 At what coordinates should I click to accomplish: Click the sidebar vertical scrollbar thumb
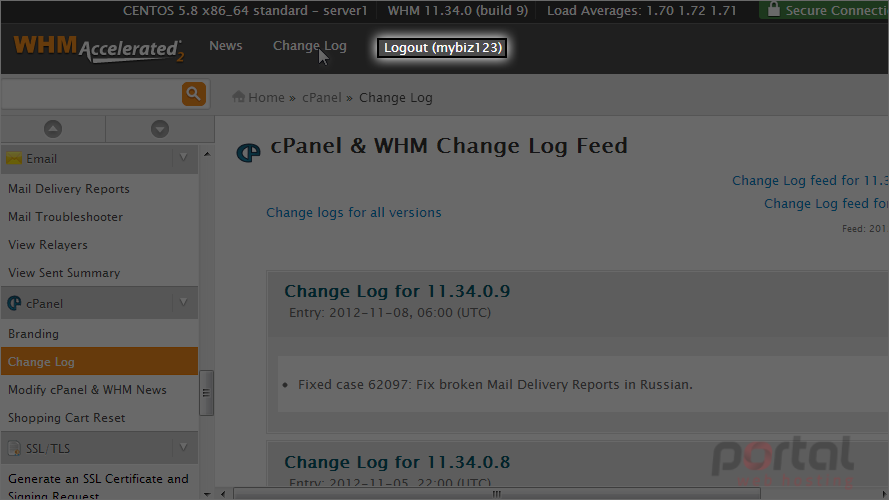pos(206,393)
